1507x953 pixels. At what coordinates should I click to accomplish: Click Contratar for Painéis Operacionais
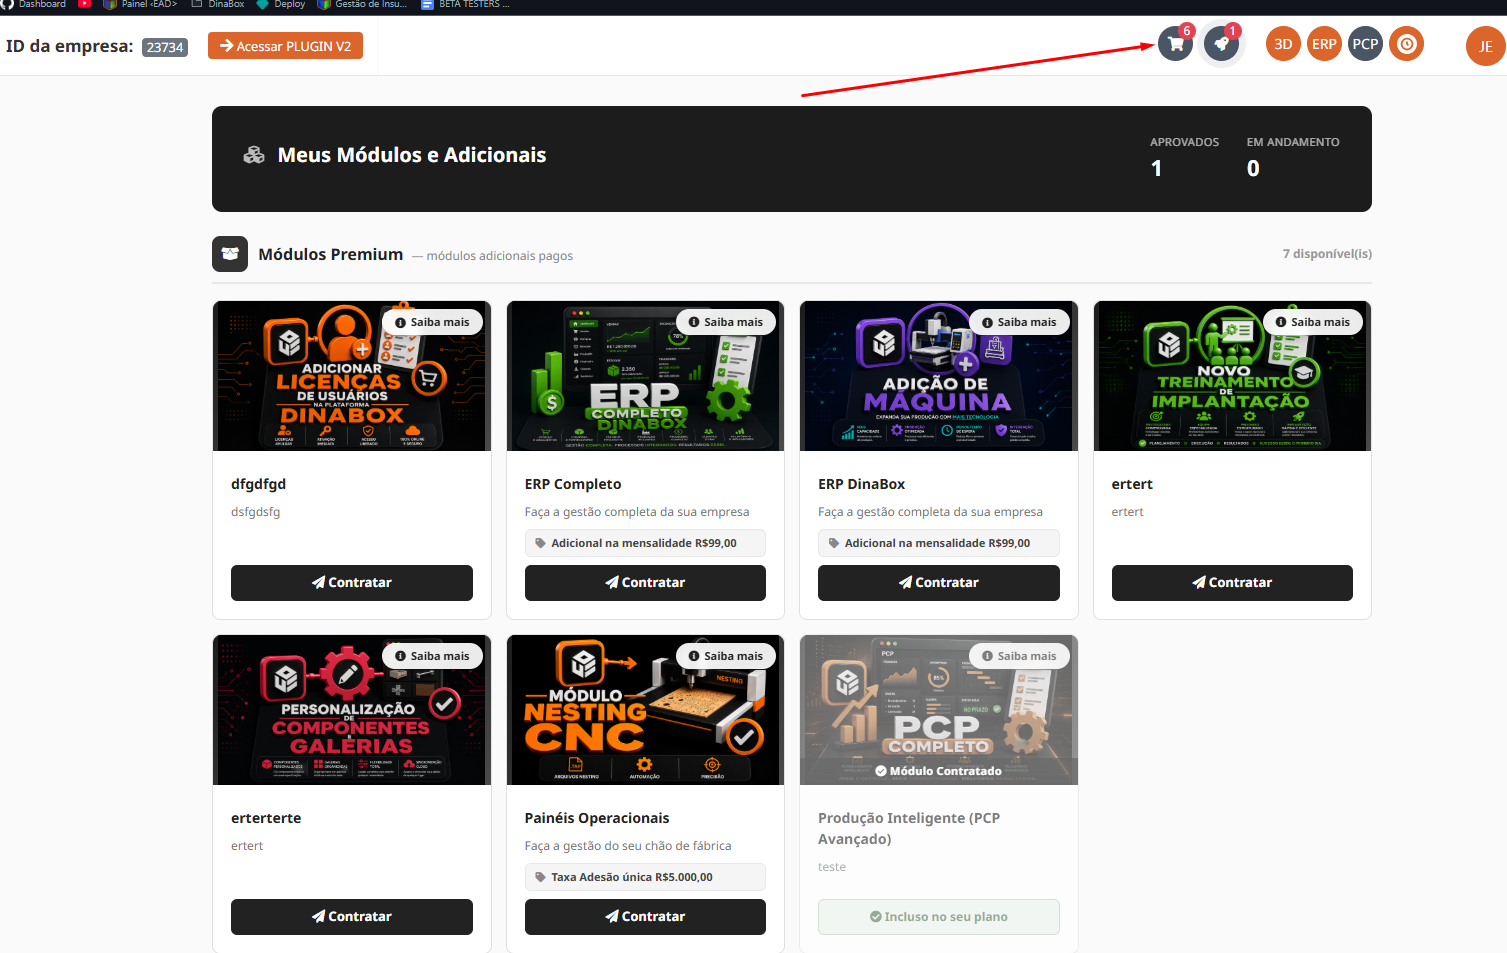[645, 917]
